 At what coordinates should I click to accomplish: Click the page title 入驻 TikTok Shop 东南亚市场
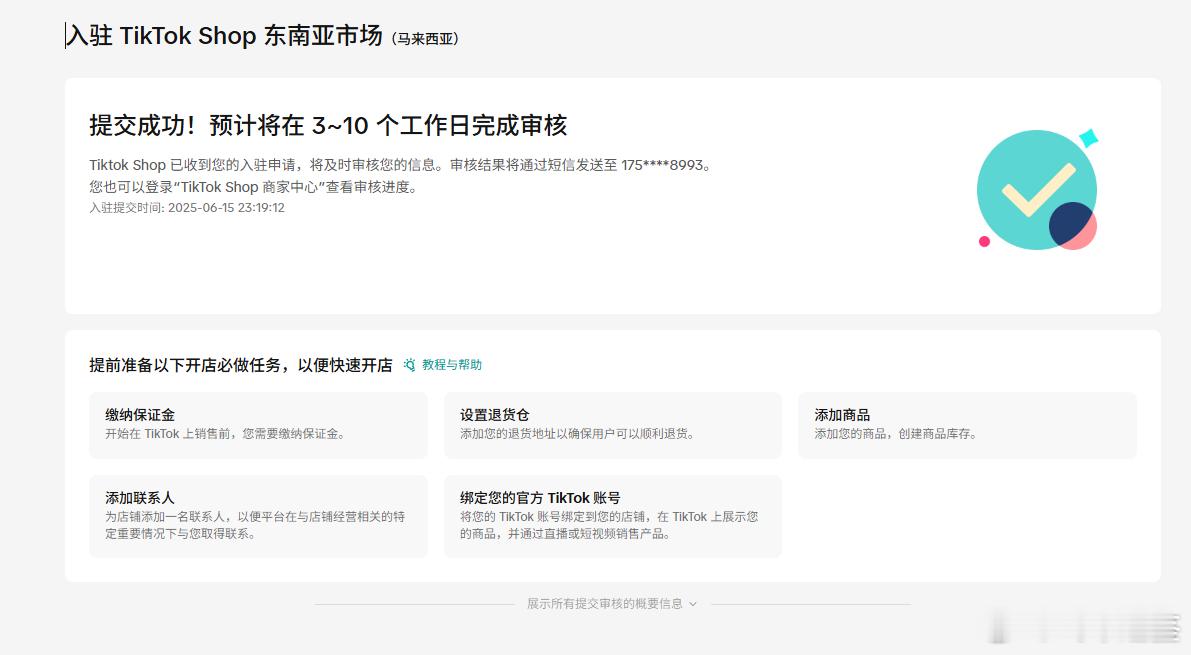click(225, 36)
